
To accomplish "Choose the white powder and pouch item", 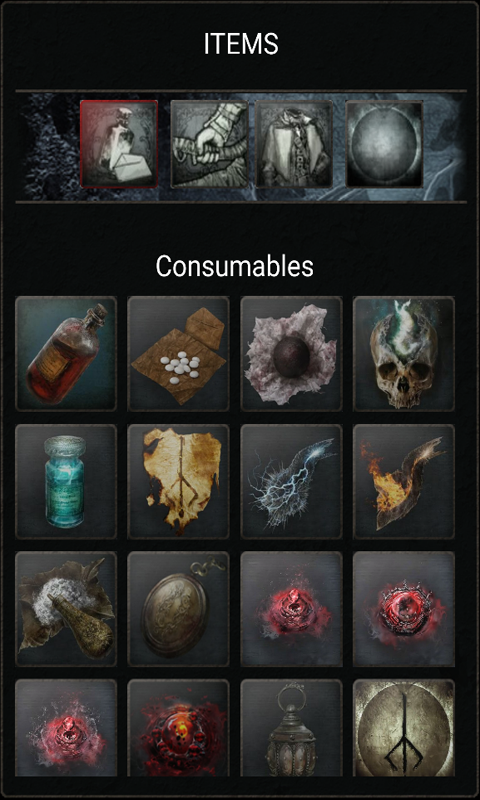I will pyautogui.click(x=66, y=609).
